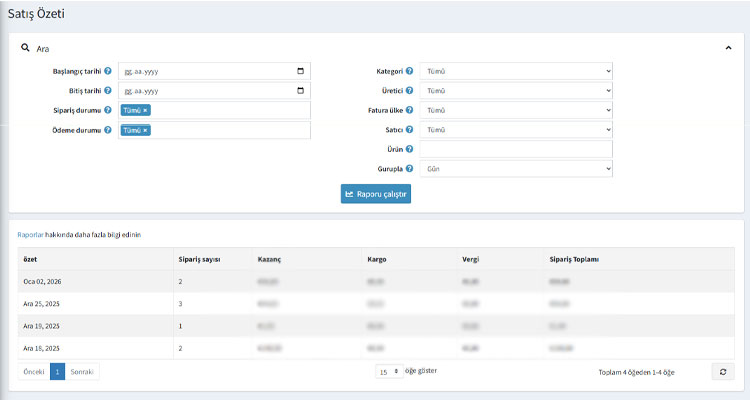Collapse the Ara search panel chevron
The image size is (750, 400).
point(728,48)
